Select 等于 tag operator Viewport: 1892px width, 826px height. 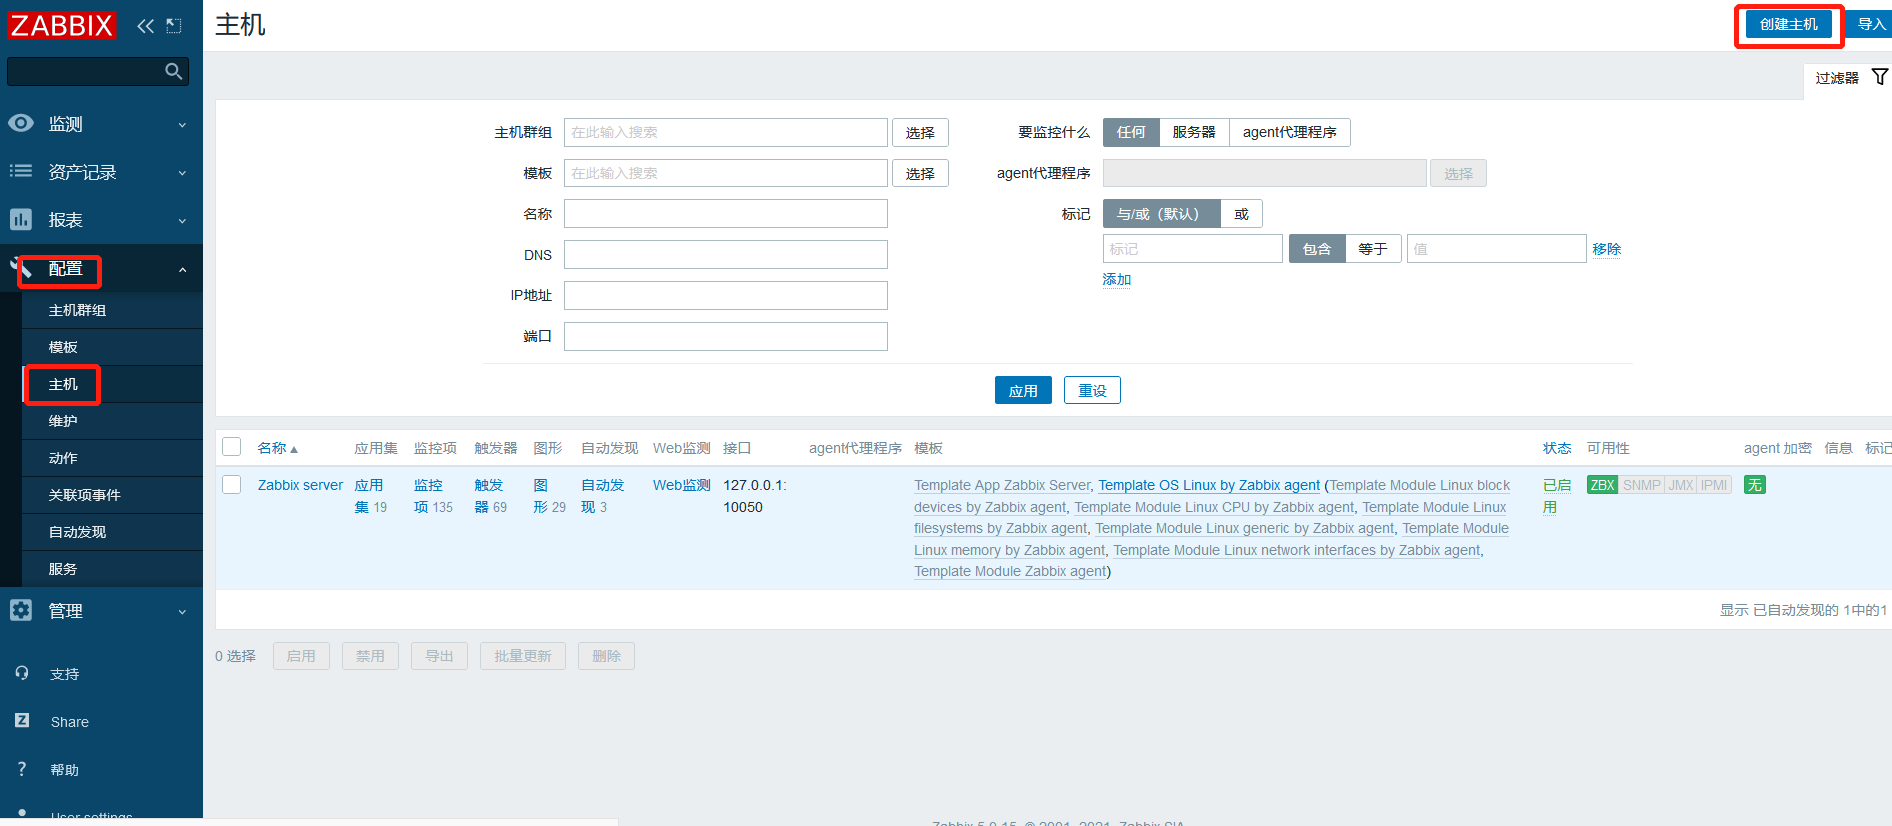(1373, 249)
